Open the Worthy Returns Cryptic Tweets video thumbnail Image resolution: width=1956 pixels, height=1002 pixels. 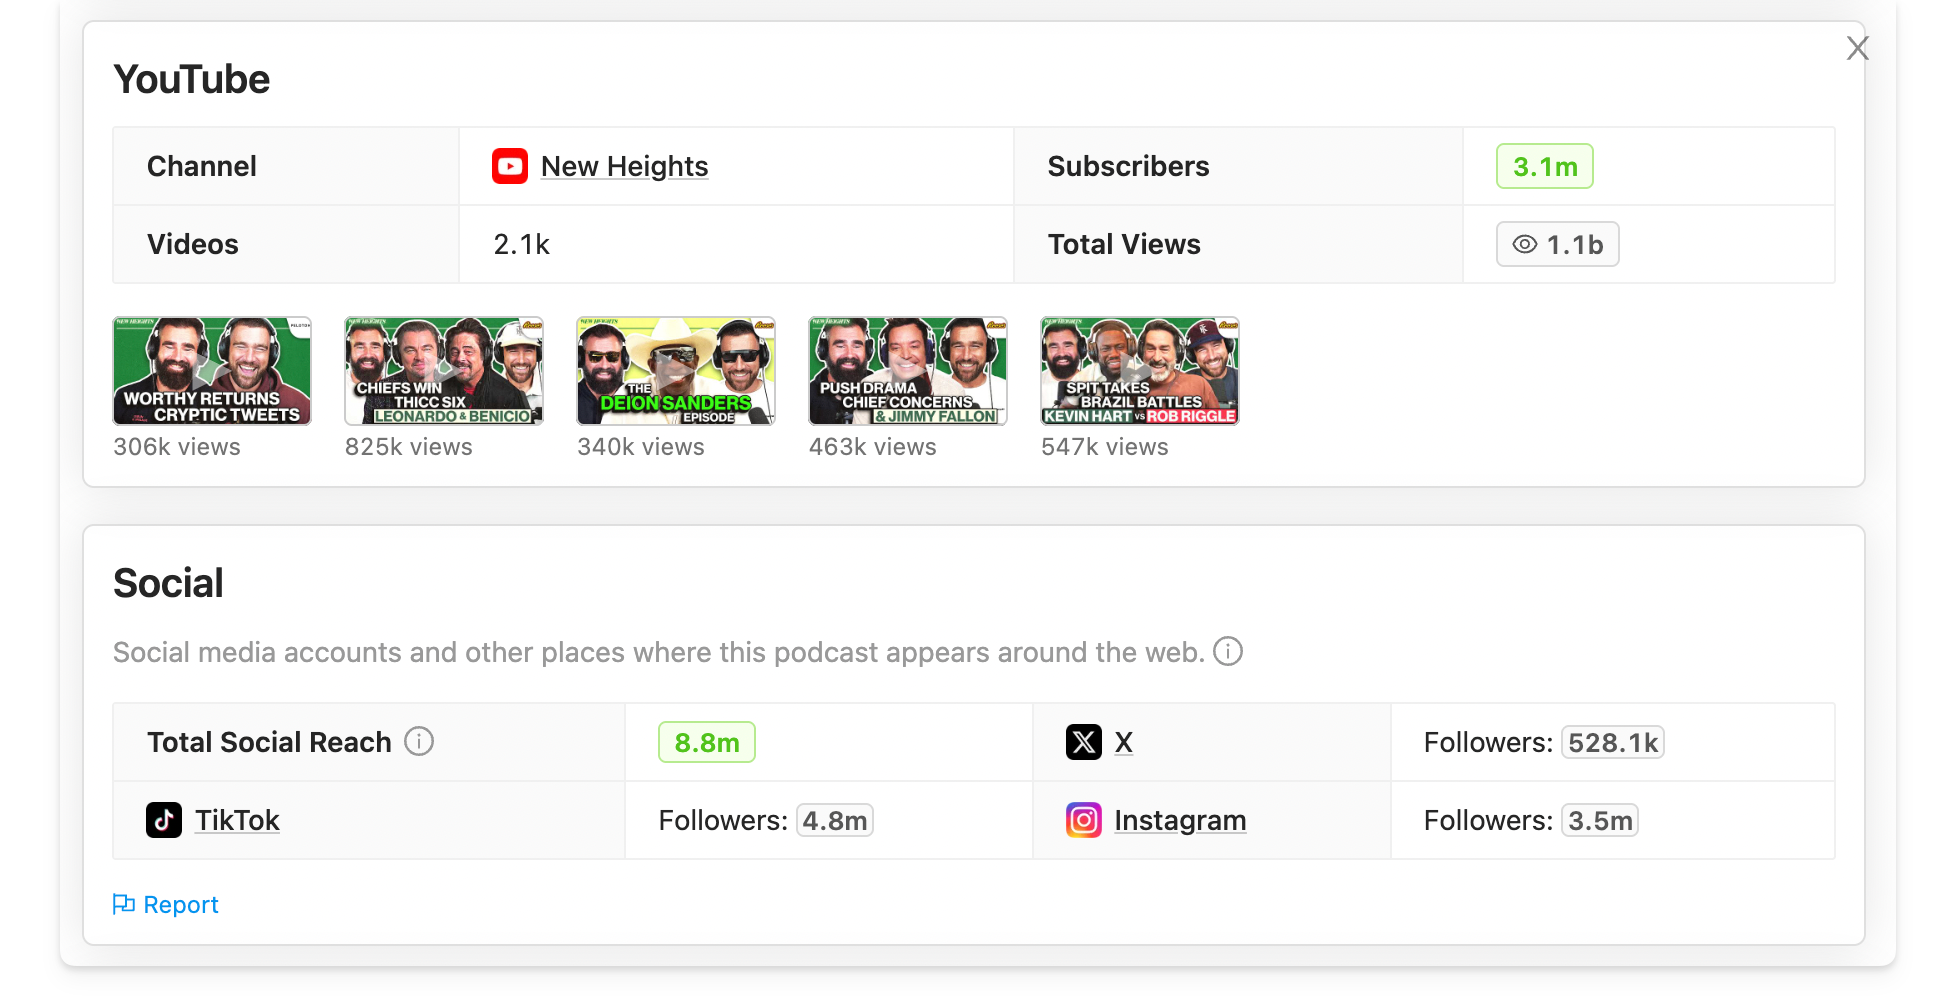[x=212, y=371]
